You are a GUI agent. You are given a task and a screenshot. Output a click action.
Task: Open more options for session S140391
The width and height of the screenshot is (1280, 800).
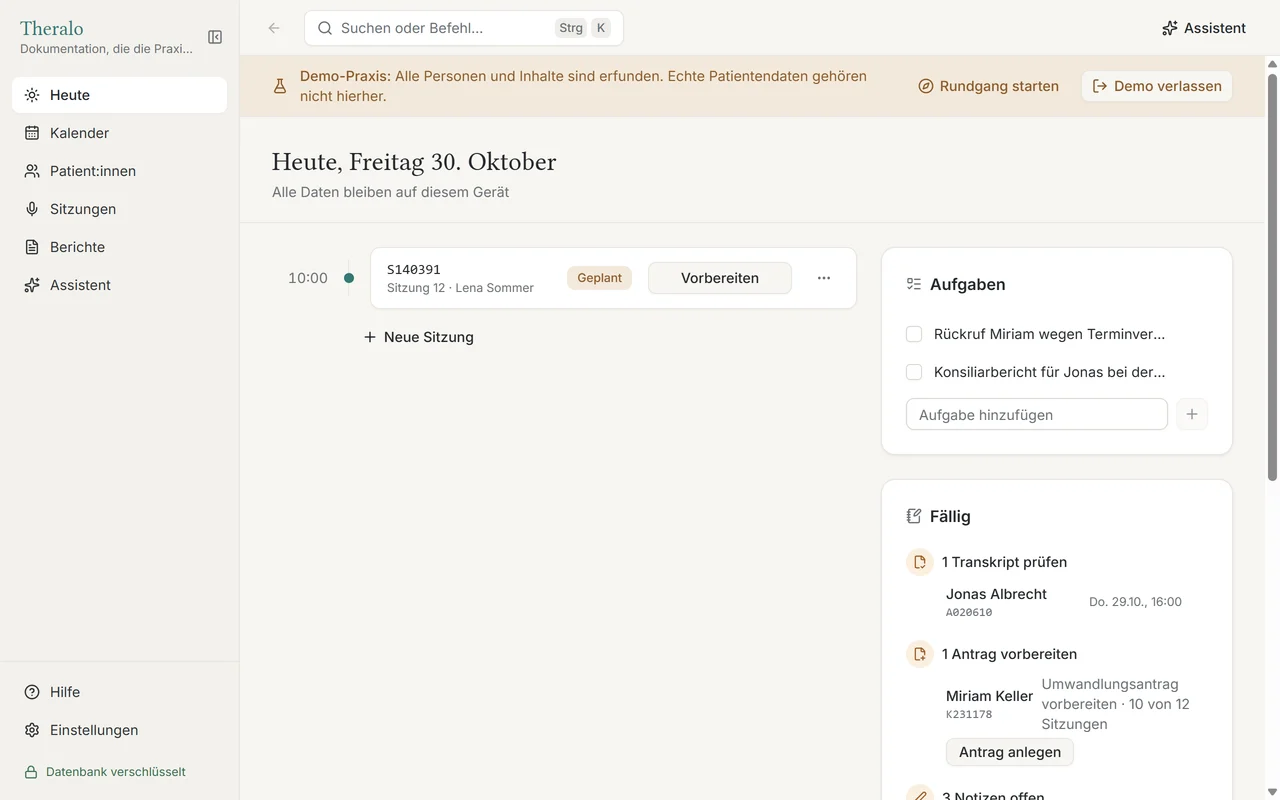point(824,278)
